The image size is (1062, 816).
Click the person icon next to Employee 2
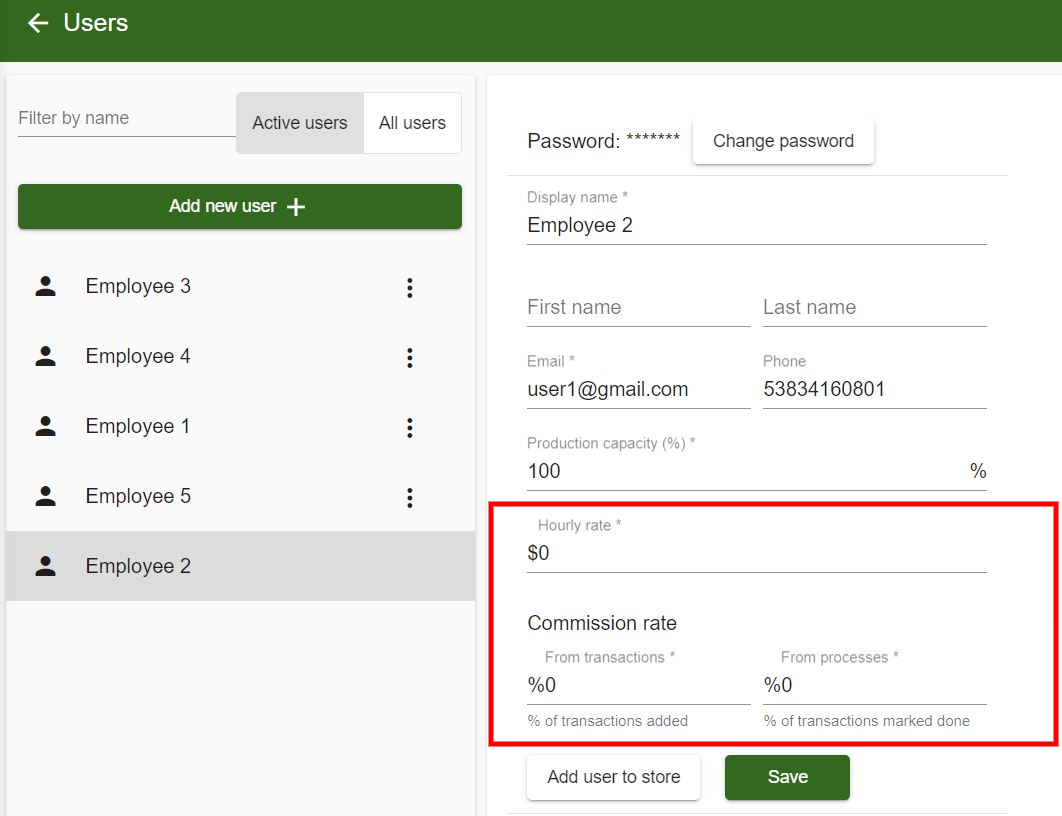click(45, 565)
